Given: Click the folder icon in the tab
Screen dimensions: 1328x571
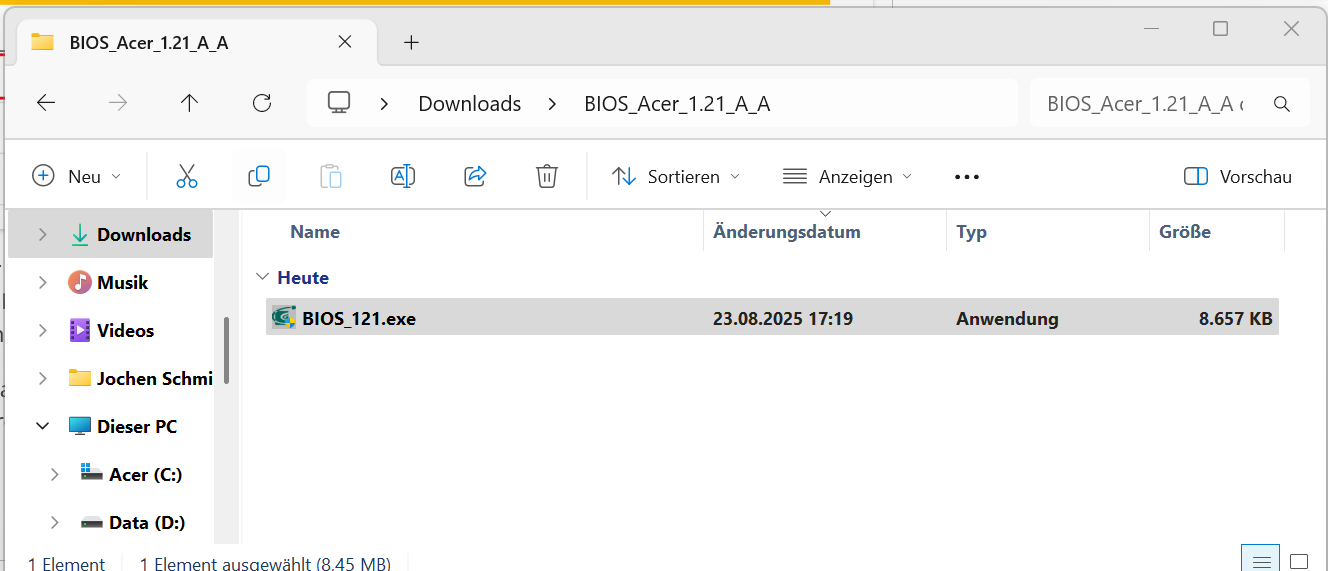Looking at the screenshot, I should click(x=42, y=42).
